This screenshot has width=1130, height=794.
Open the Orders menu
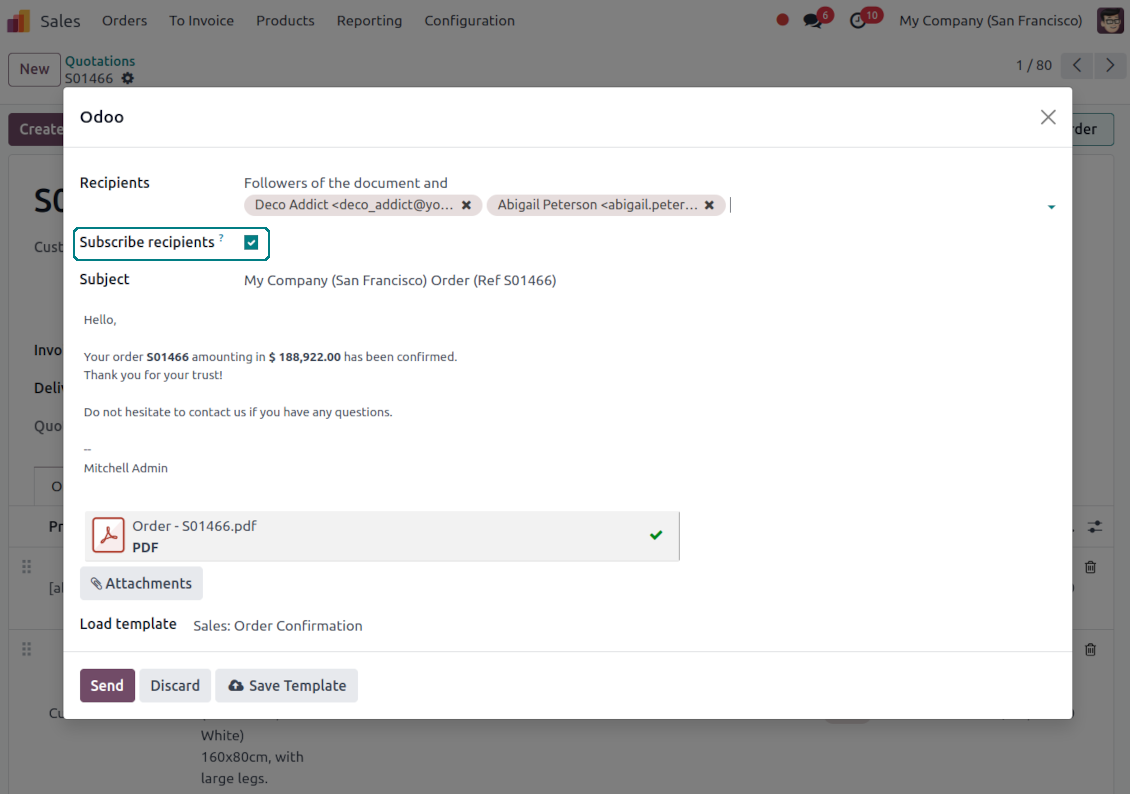point(124,21)
